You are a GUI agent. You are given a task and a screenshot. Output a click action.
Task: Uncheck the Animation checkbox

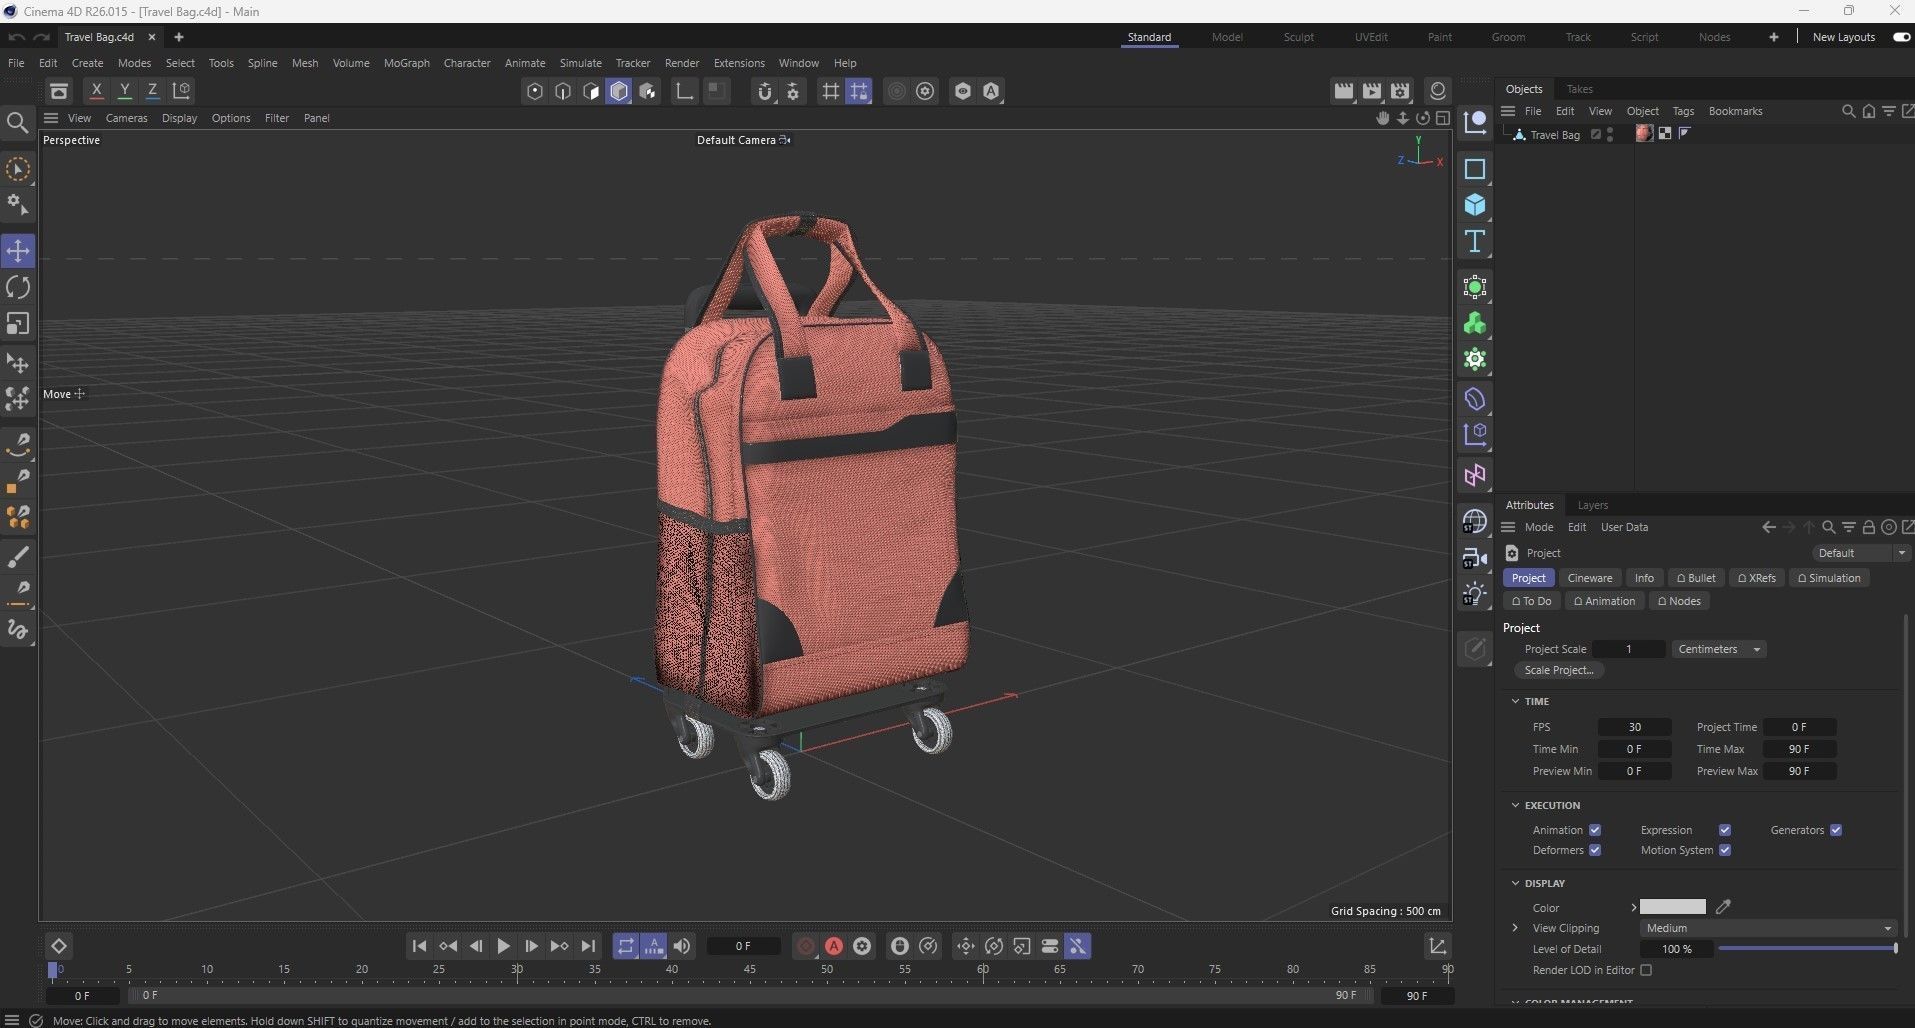1595,830
